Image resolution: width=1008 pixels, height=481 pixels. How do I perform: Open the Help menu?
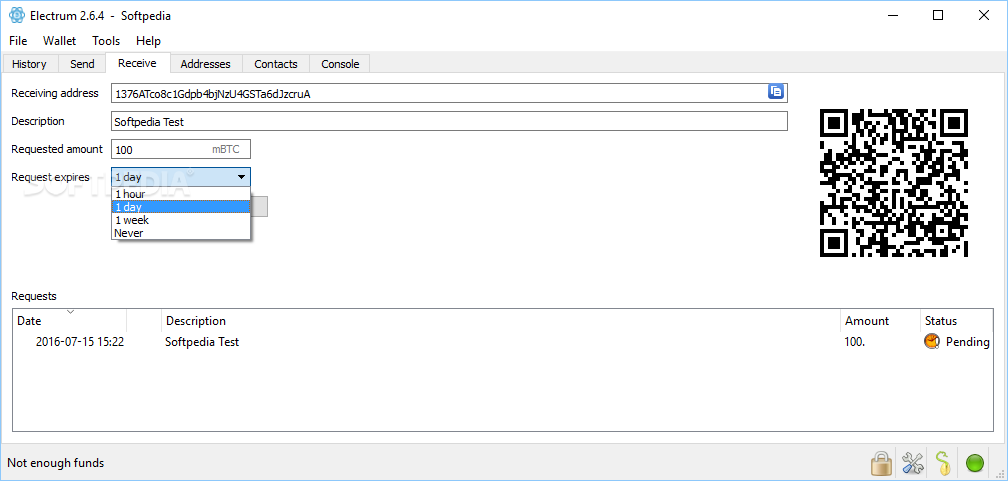148,41
